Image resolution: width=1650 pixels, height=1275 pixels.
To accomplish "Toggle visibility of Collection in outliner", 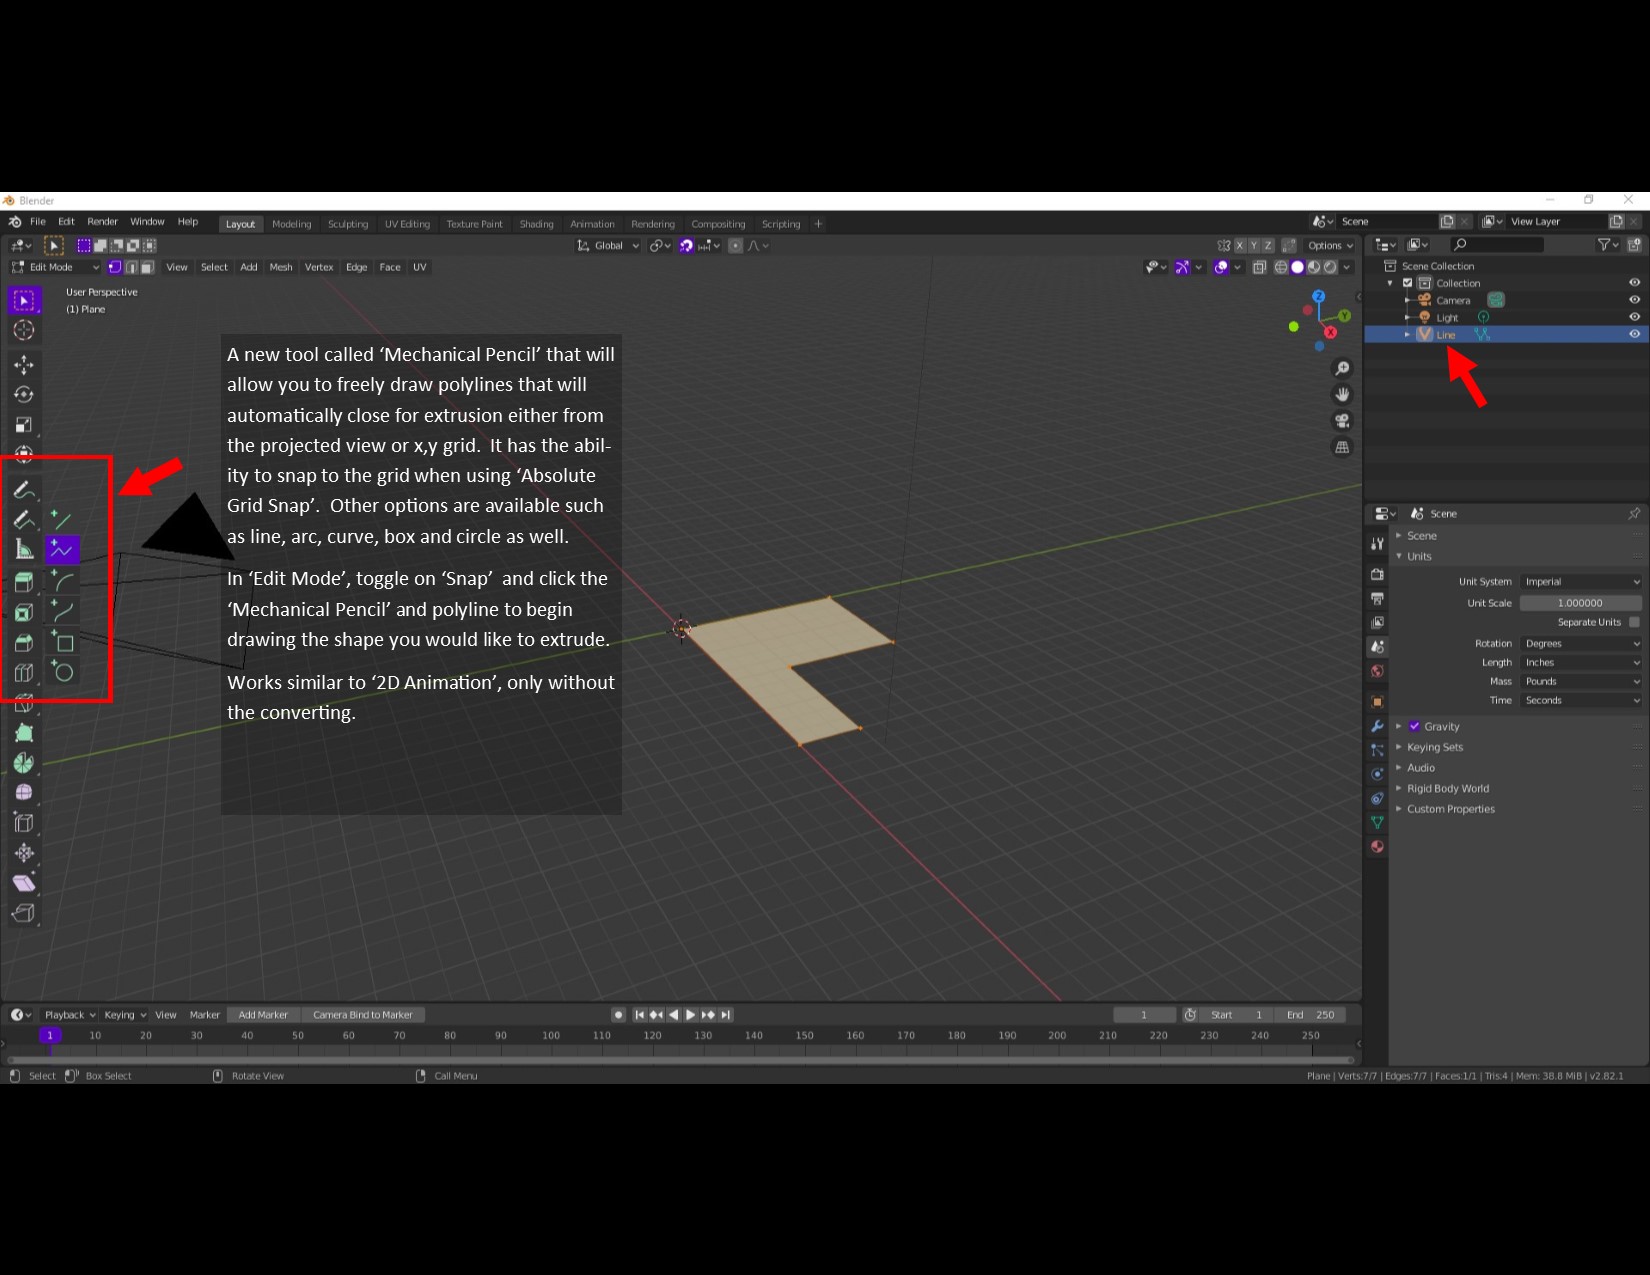I will (x=1634, y=283).
